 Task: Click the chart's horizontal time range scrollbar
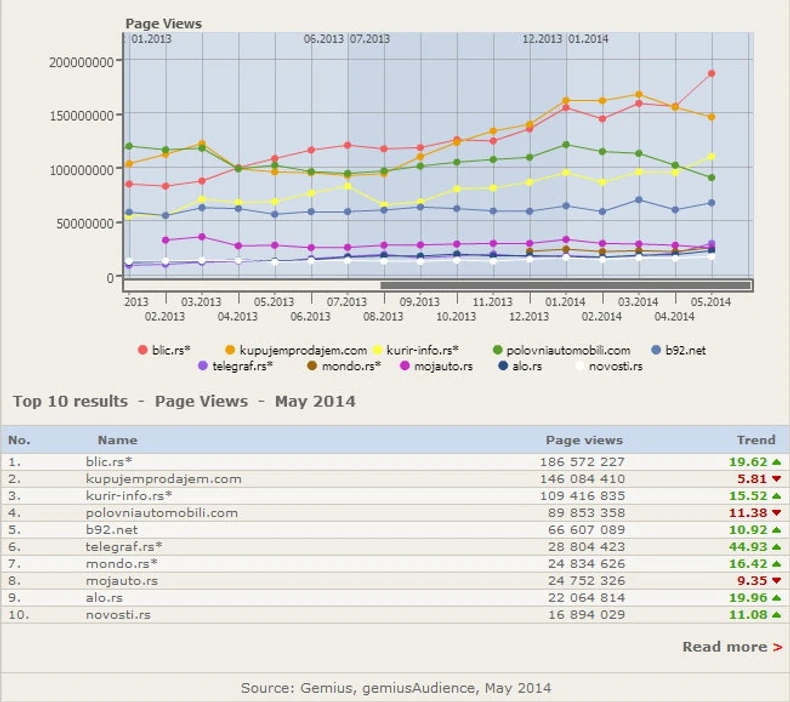(x=565, y=285)
